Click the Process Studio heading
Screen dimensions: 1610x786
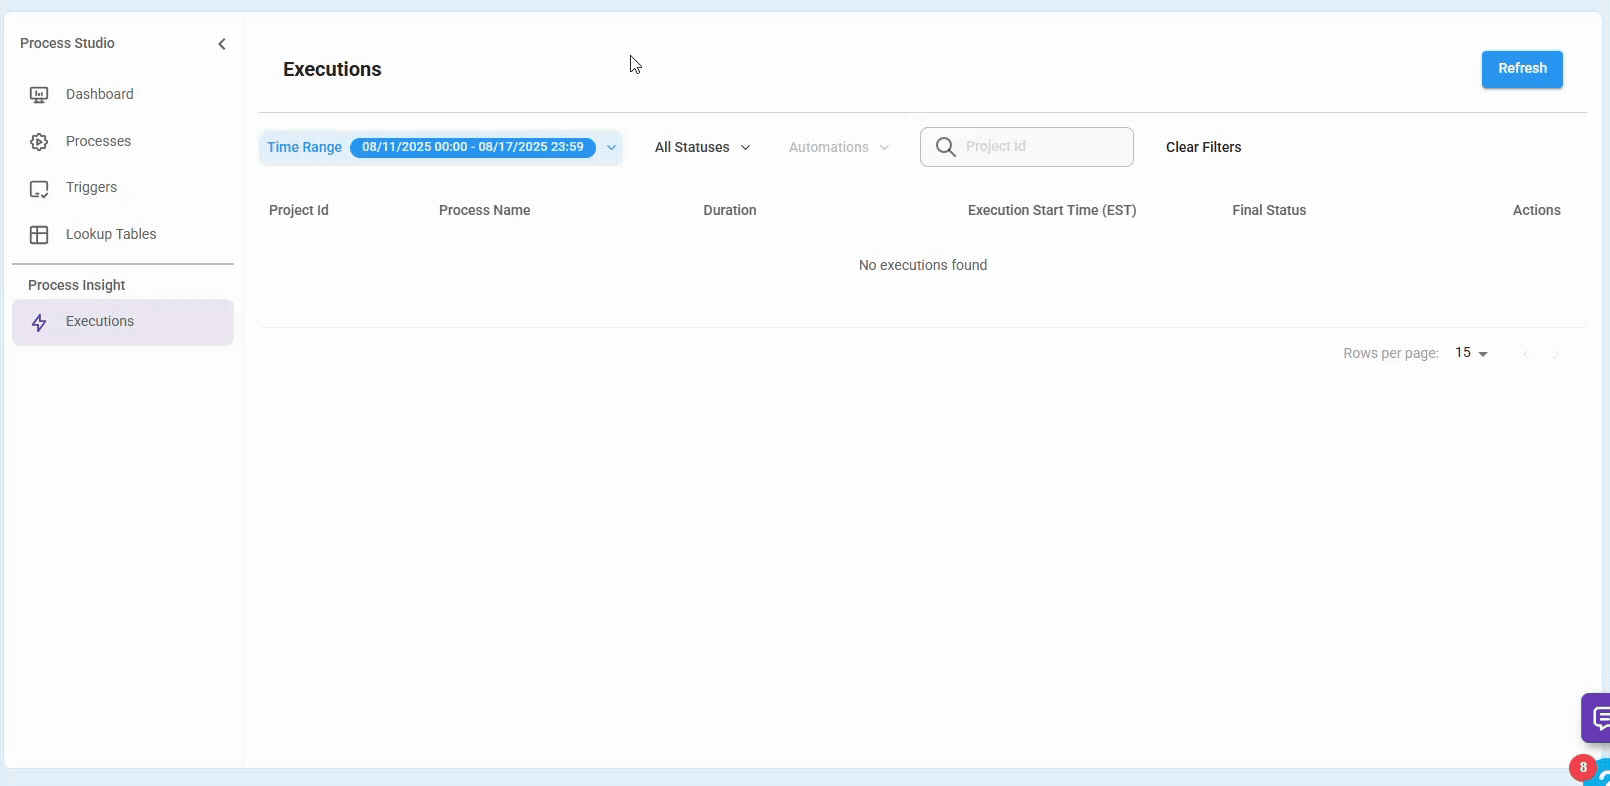[x=67, y=43]
